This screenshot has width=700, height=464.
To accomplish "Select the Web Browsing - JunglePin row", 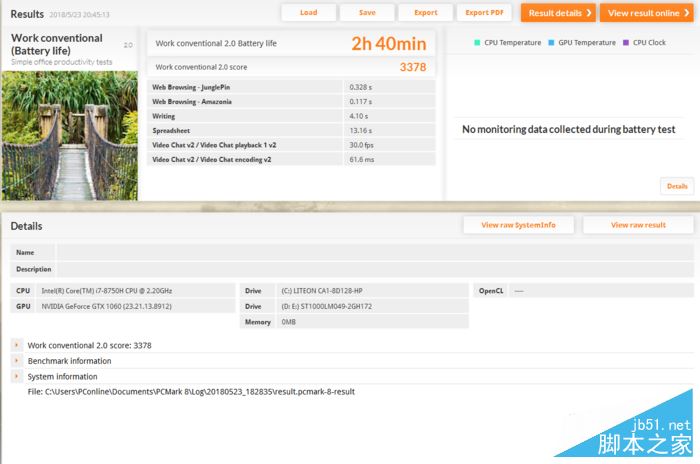I will point(291,87).
